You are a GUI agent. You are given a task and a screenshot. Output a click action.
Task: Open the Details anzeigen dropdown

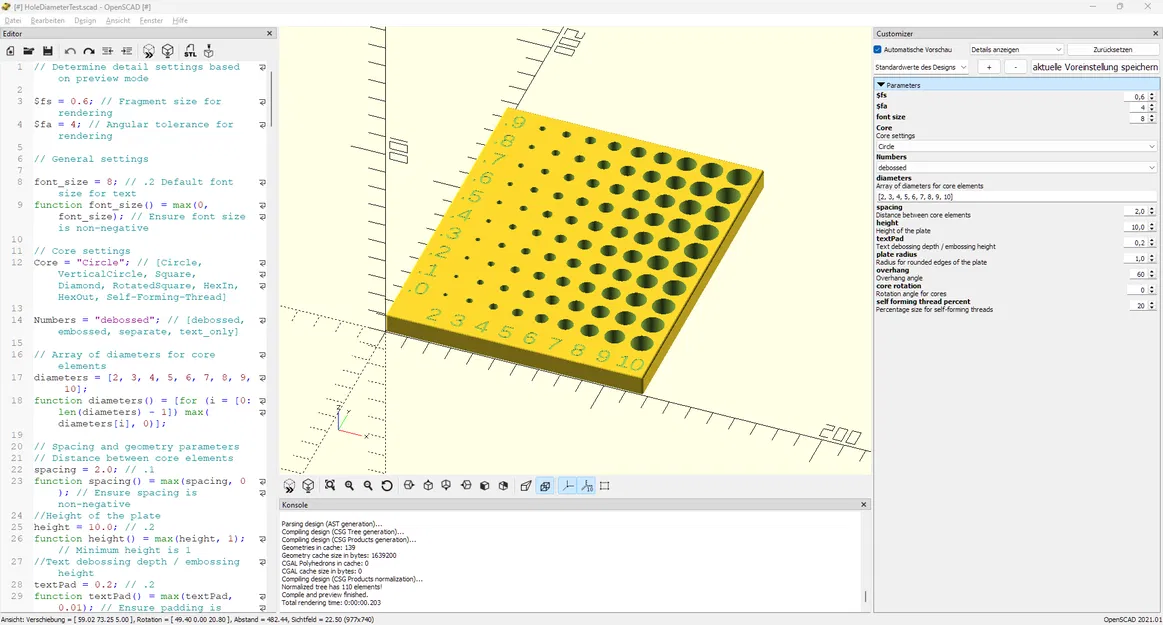click(x=1016, y=50)
